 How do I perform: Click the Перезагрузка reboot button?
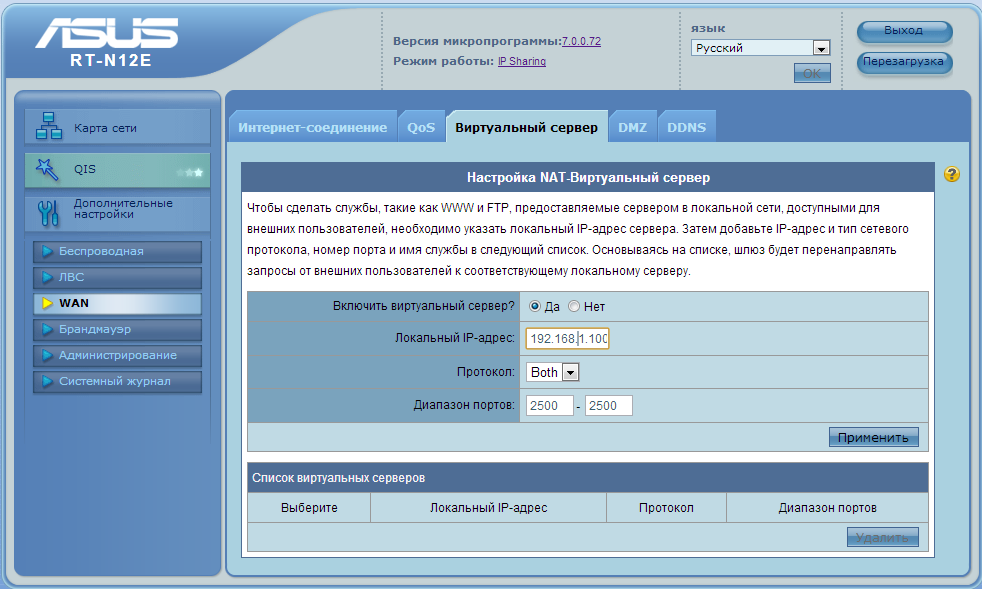[903, 62]
